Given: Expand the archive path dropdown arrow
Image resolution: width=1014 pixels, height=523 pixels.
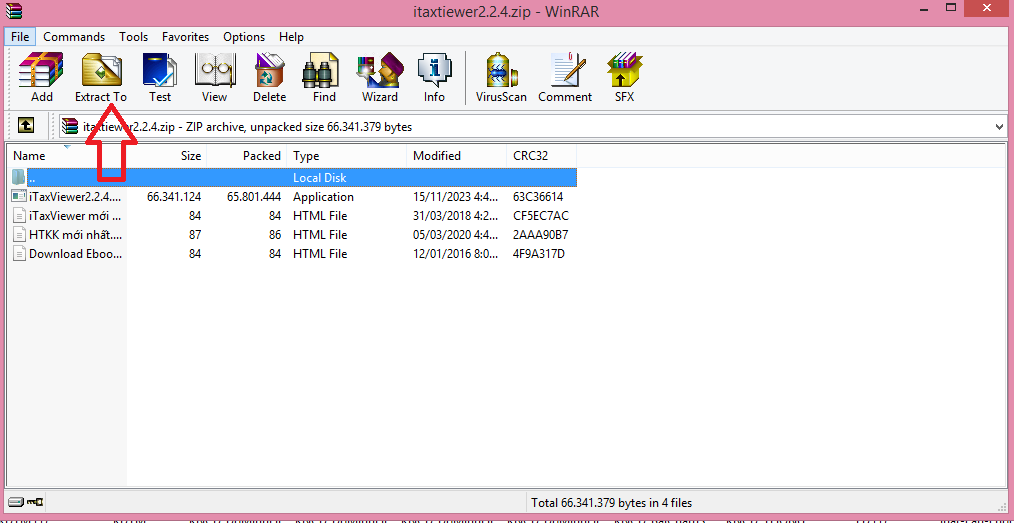Looking at the screenshot, I should (x=1000, y=127).
